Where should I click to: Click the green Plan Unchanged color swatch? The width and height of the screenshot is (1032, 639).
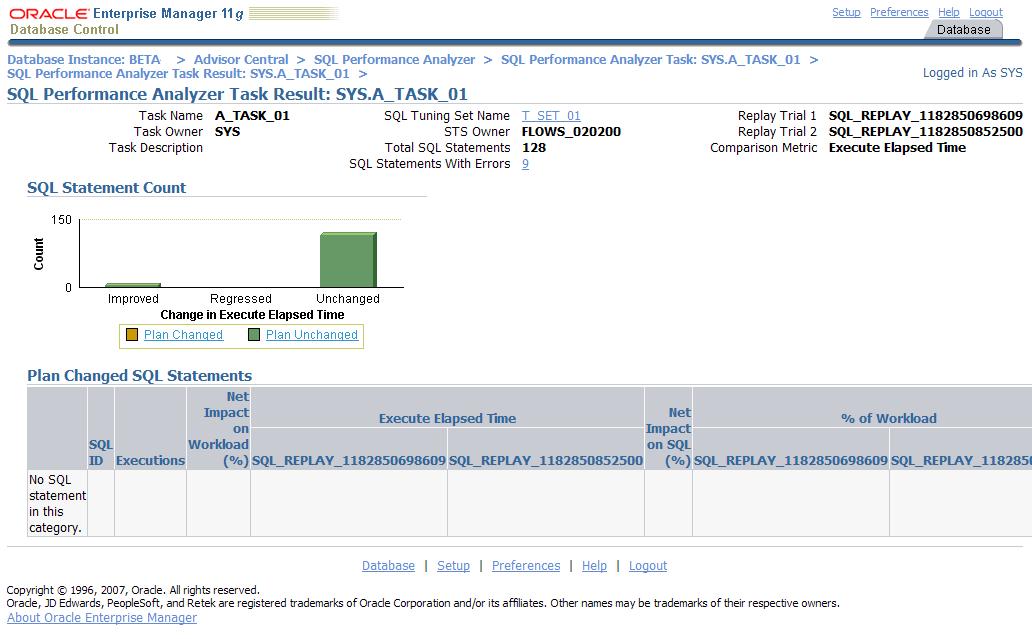pos(254,335)
